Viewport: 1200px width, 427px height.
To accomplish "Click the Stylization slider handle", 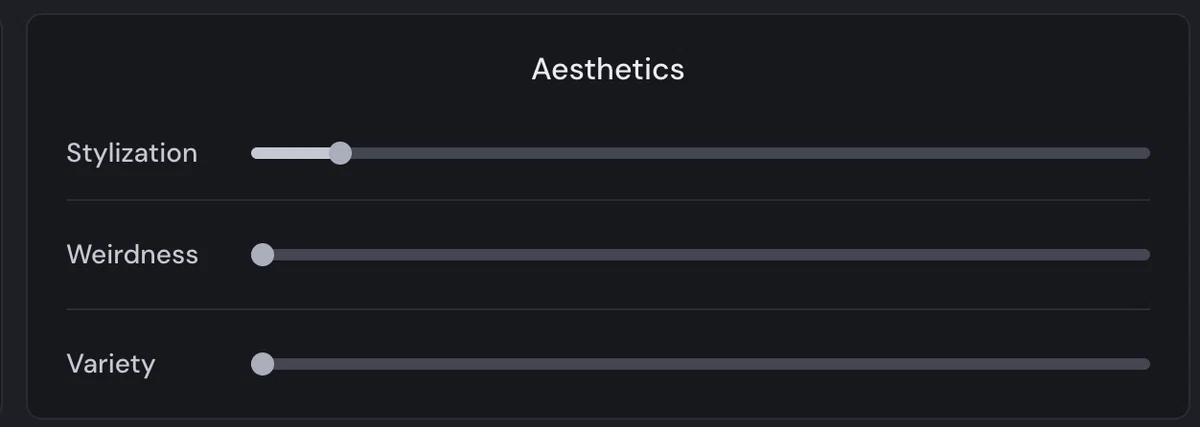I will [x=340, y=153].
